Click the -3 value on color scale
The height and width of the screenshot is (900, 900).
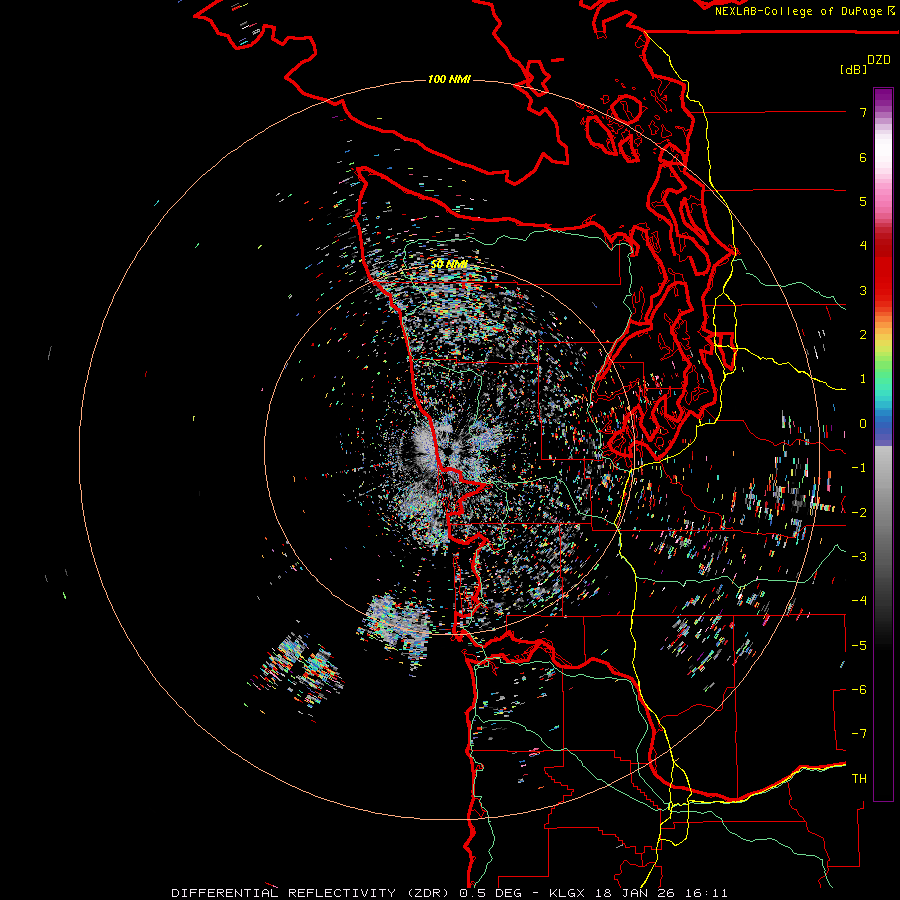(859, 557)
